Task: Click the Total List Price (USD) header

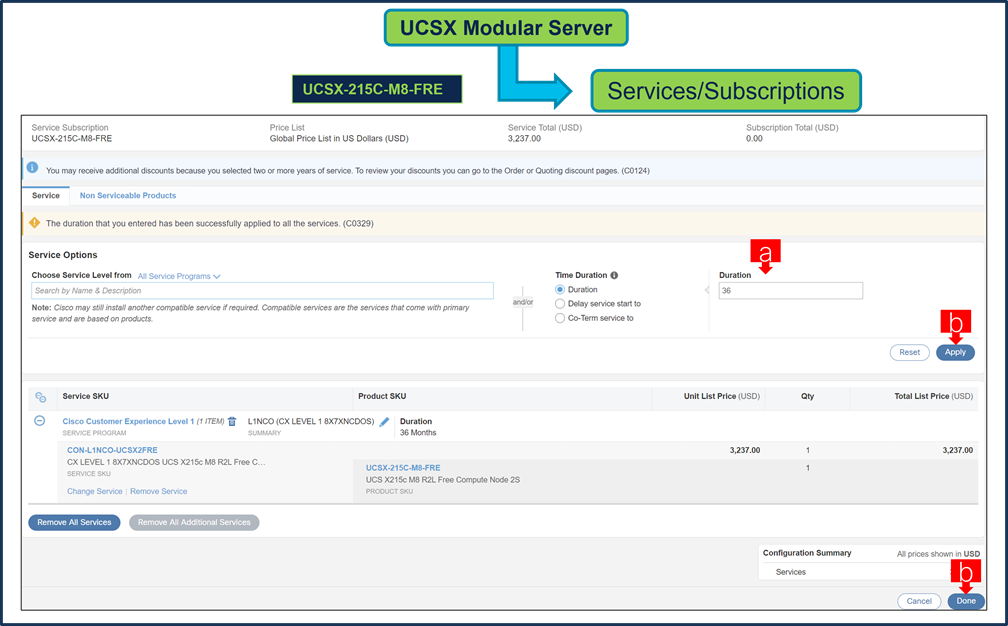Action: point(933,397)
